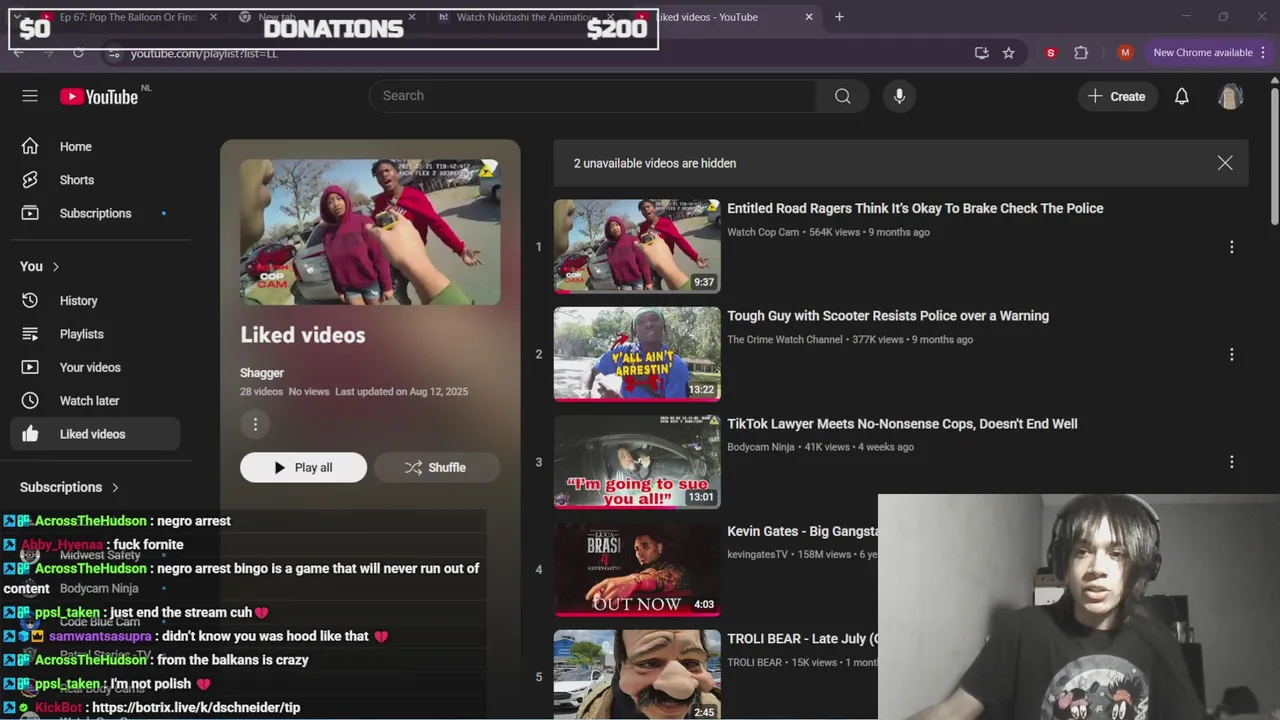Click the magnifier search button
The image size is (1280, 720).
coord(843,96)
